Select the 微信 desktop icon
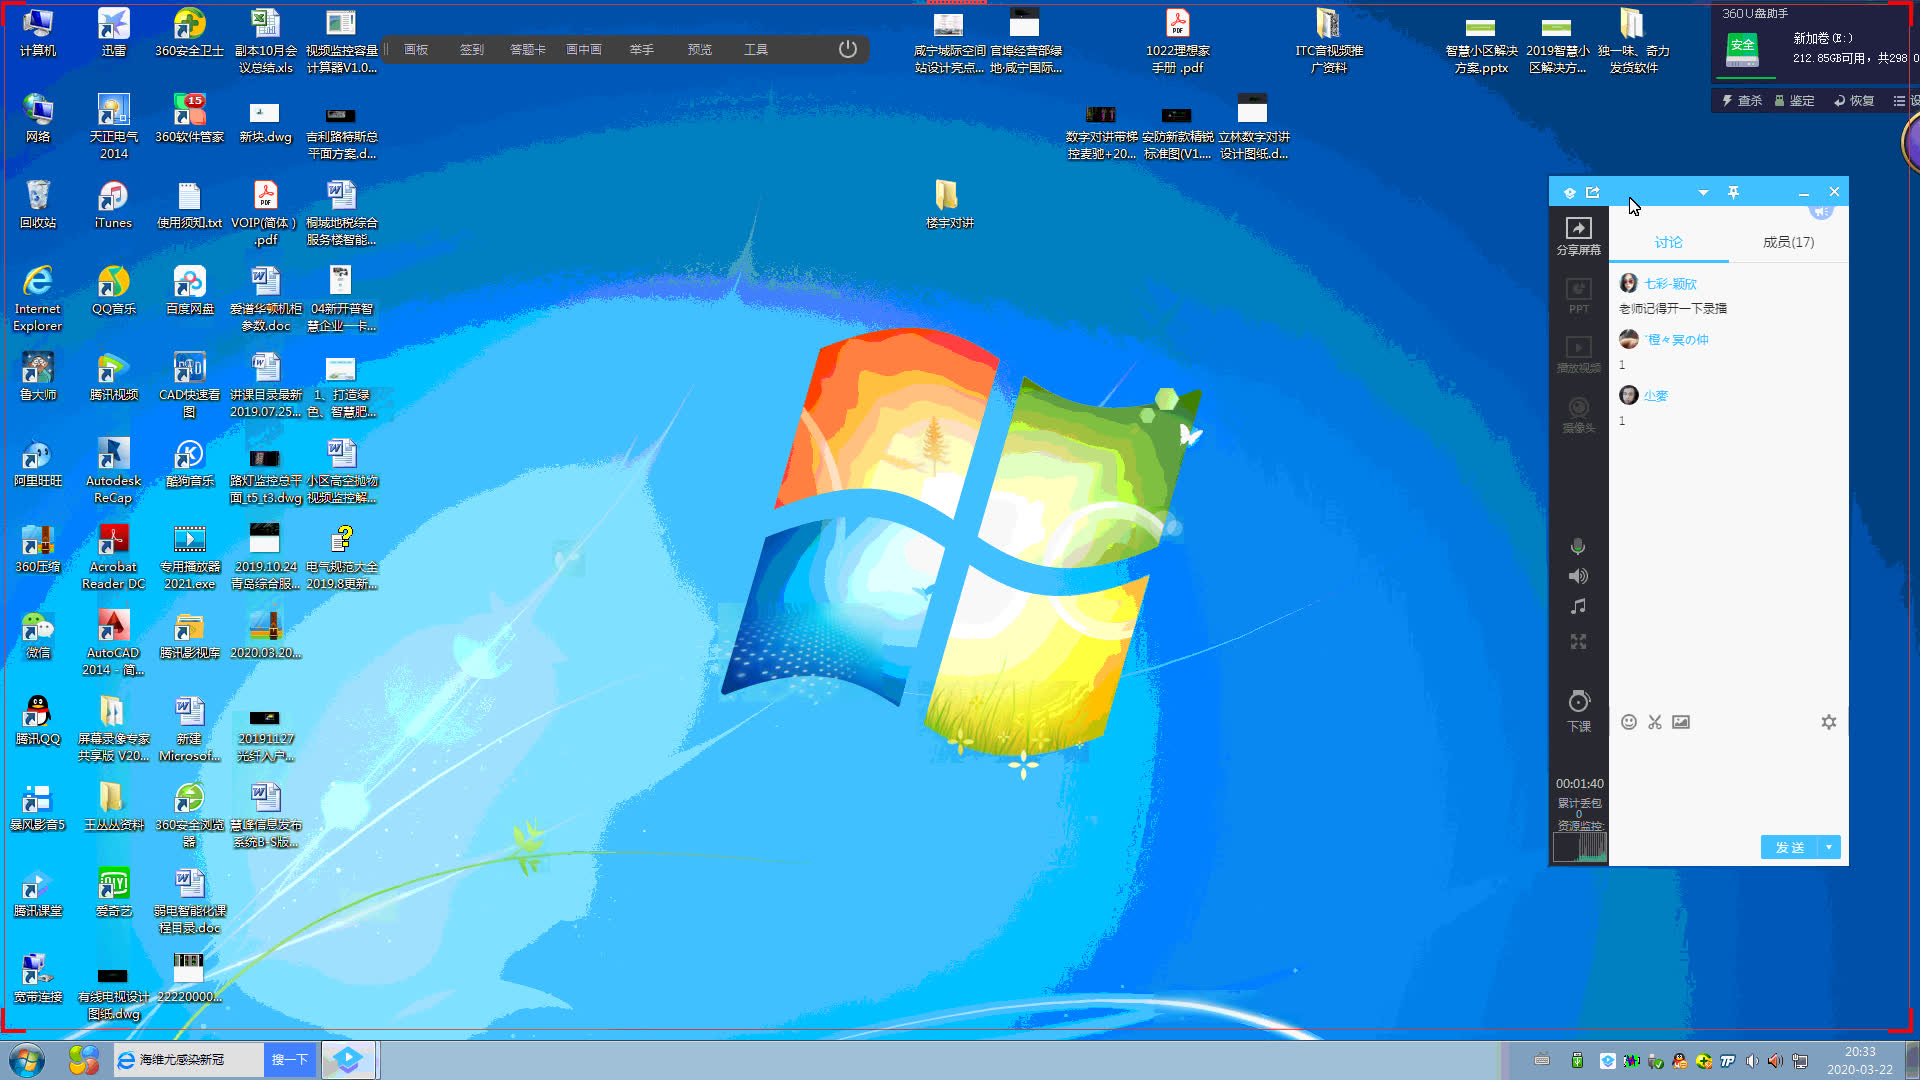The height and width of the screenshot is (1080, 1920). click(x=38, y=635)
